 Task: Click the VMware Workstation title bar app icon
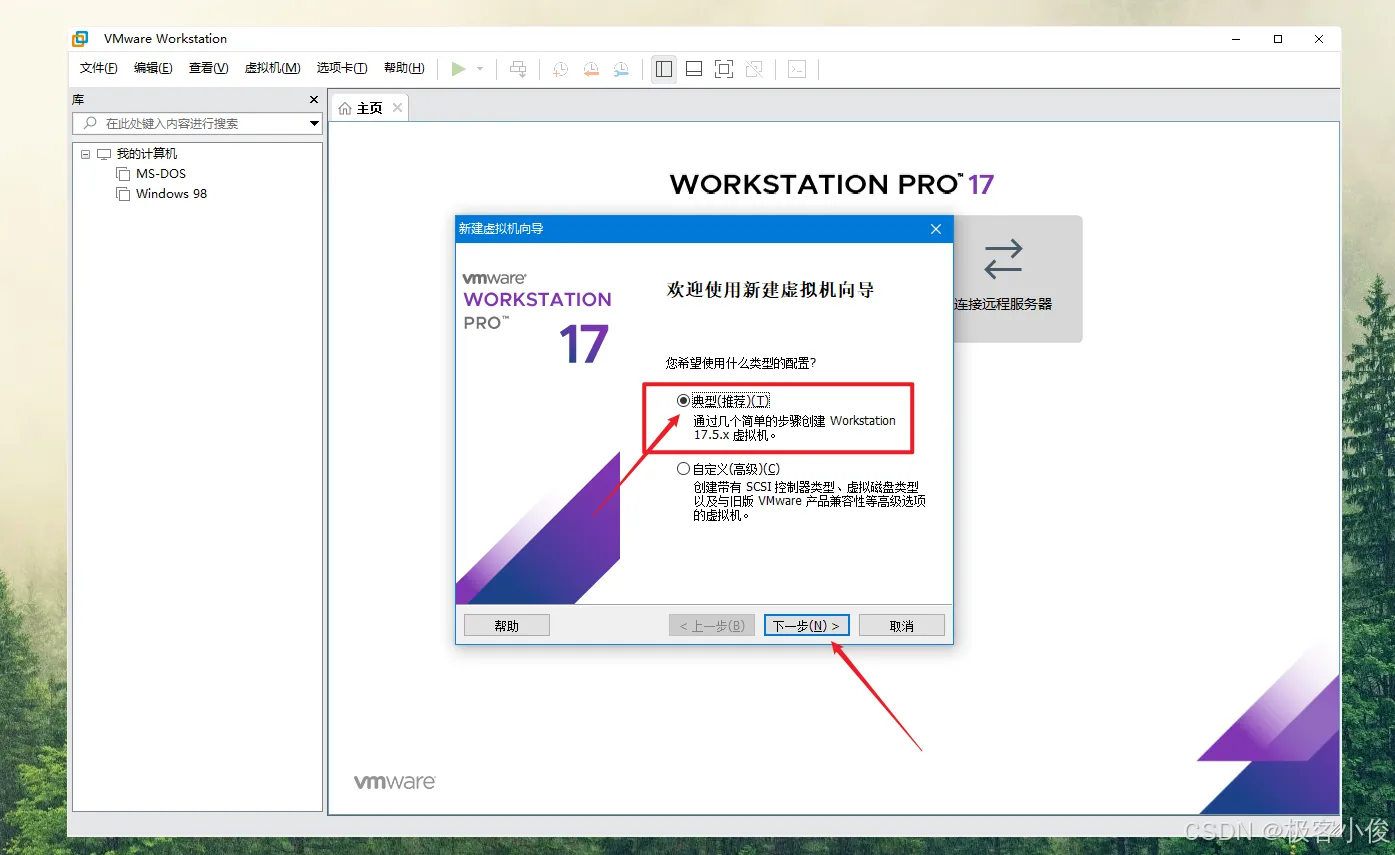(x=80, y=39)
